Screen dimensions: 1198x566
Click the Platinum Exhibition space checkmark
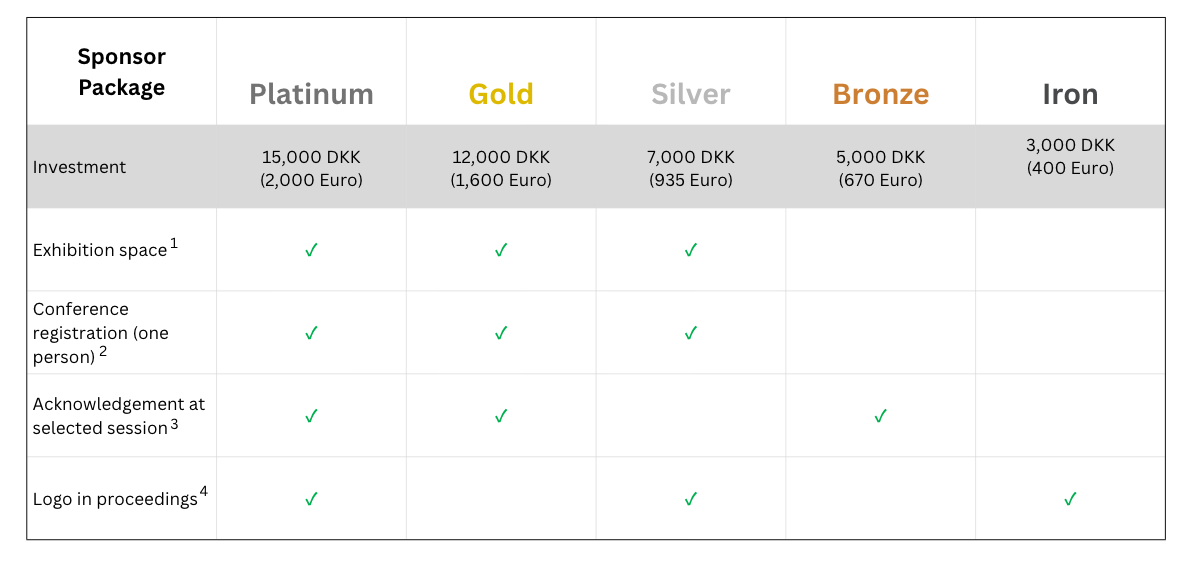point(311,250)
